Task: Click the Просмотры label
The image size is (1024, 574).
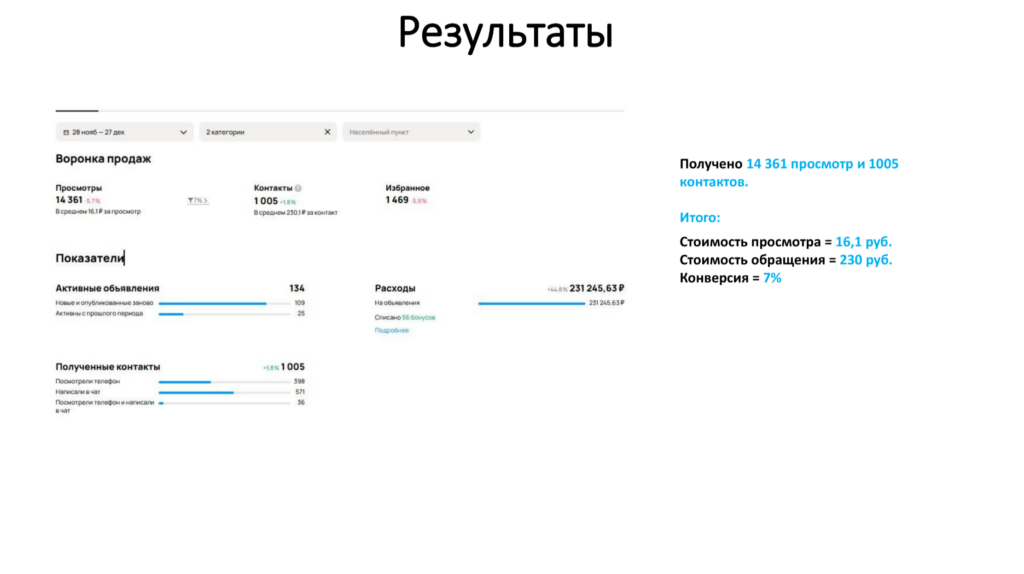Action: click(78, 188)
